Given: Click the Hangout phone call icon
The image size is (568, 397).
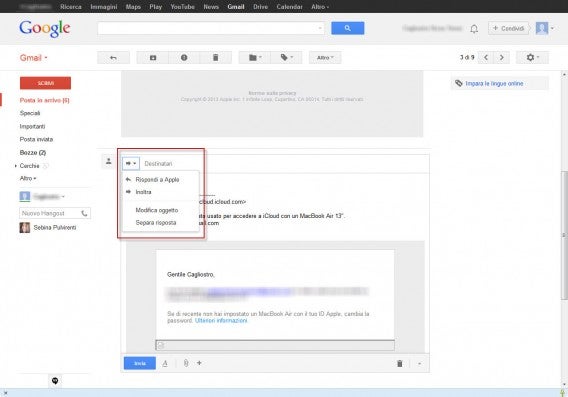Looking at the screenshot, I should click(84, 213).
